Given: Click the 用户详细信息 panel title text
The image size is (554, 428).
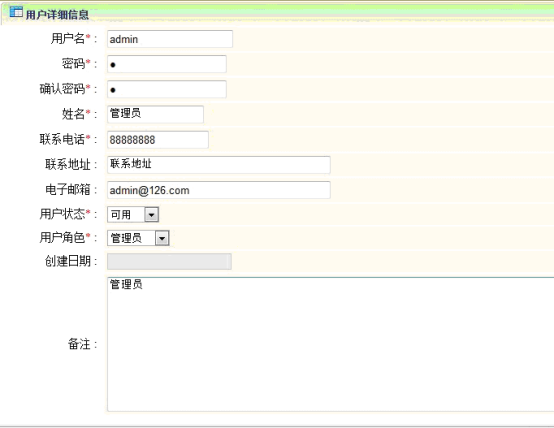Looking at the screenshot, I should pos(57,15).
